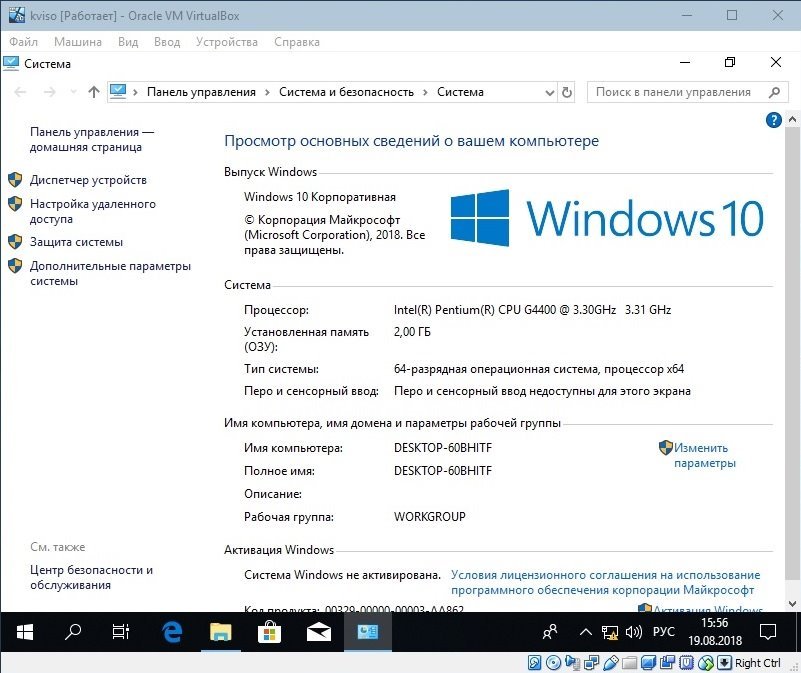
Task: Click the vertical scrollbar thumb
Action: (x=792, y=353)
